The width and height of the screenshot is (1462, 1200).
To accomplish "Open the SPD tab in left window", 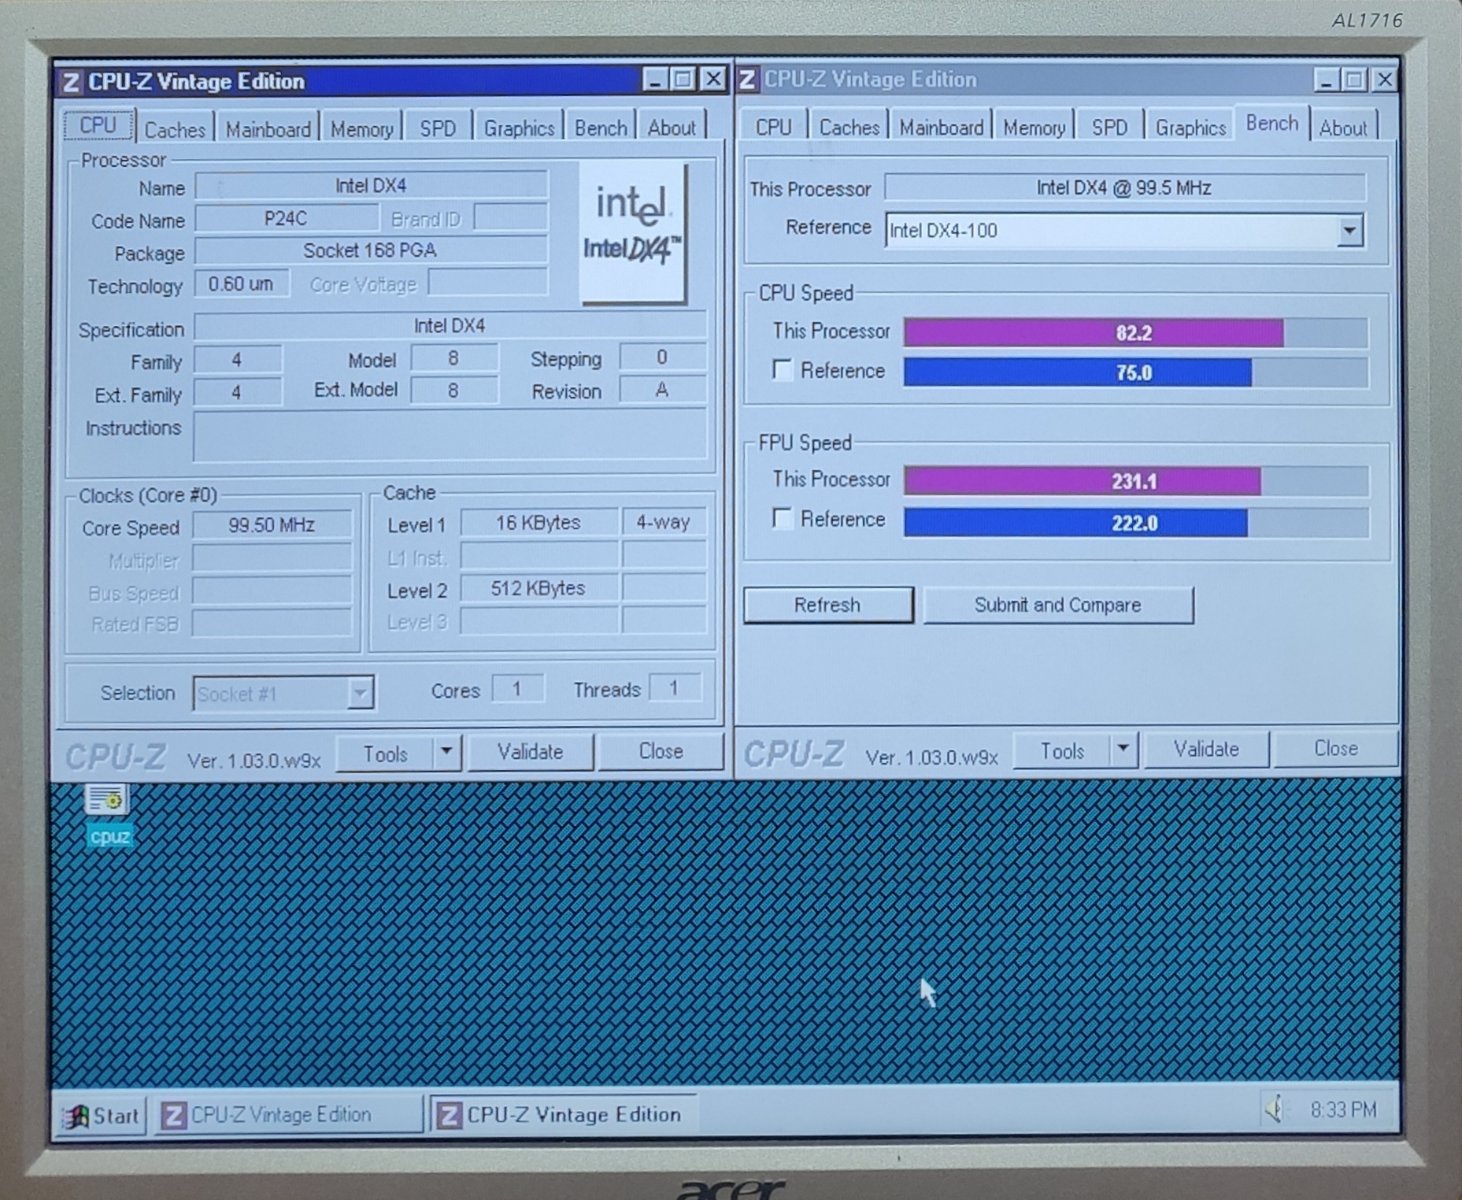I will click(438, 129).
